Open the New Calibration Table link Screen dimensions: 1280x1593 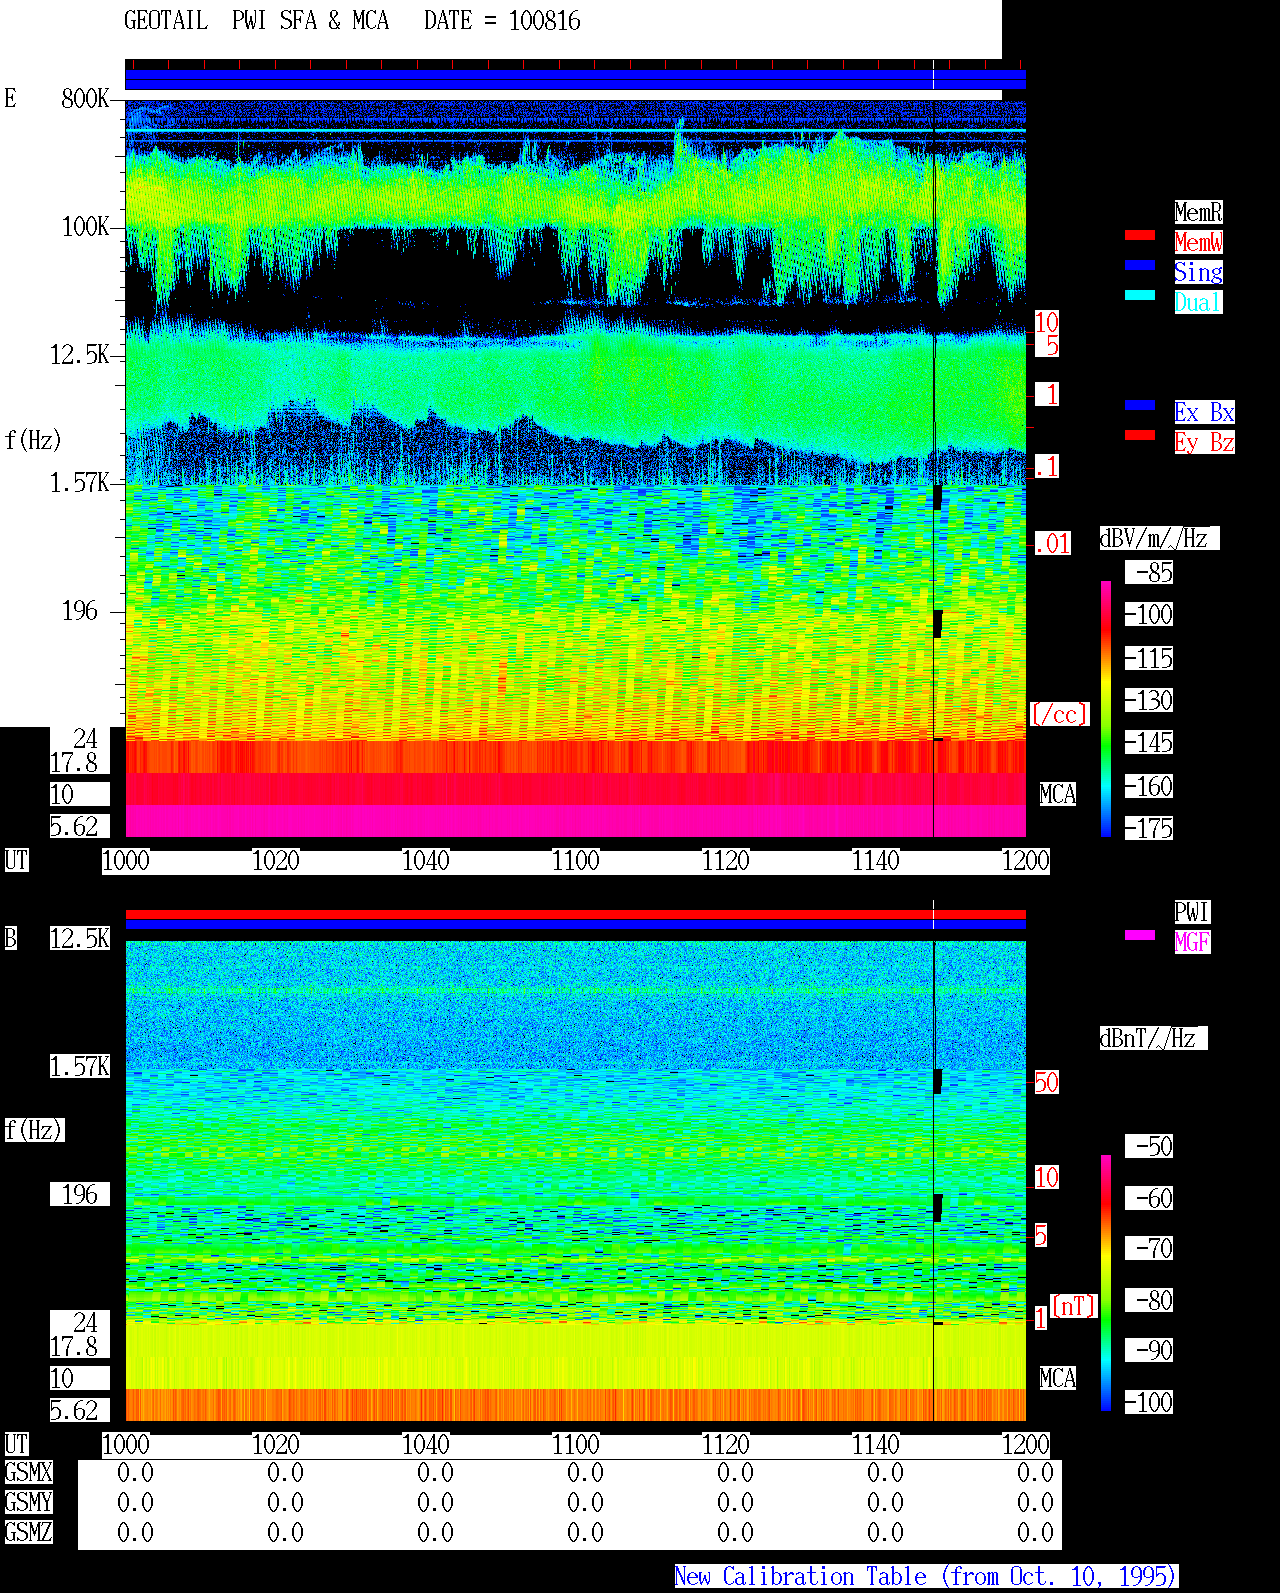coord(926,1576)
